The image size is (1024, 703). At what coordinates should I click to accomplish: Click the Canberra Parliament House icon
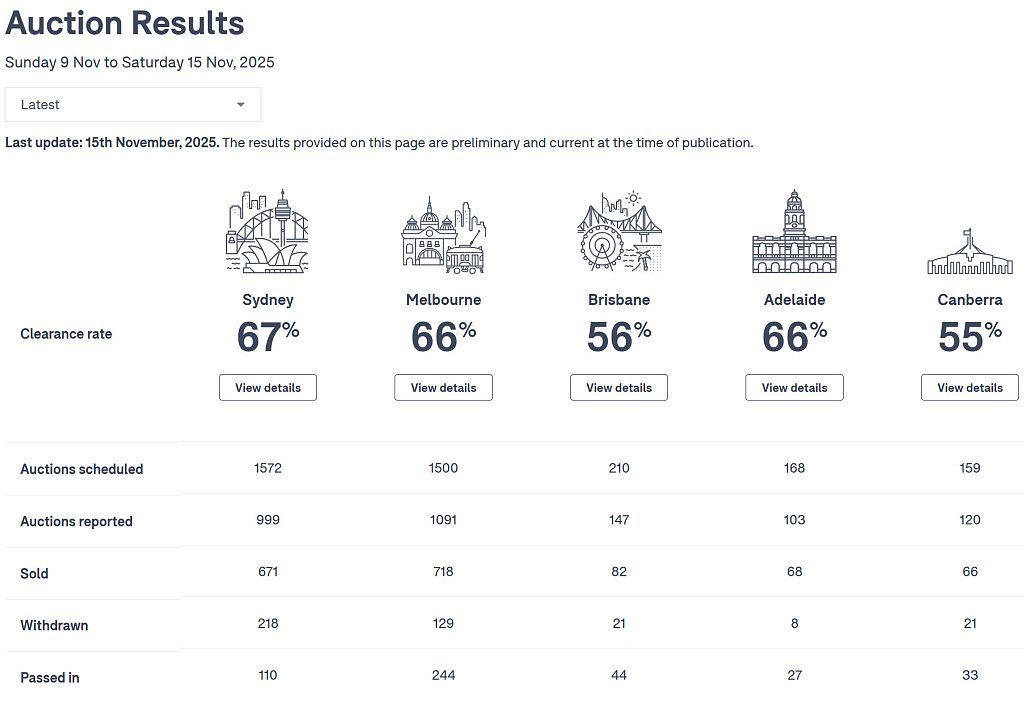click(970, 252)
